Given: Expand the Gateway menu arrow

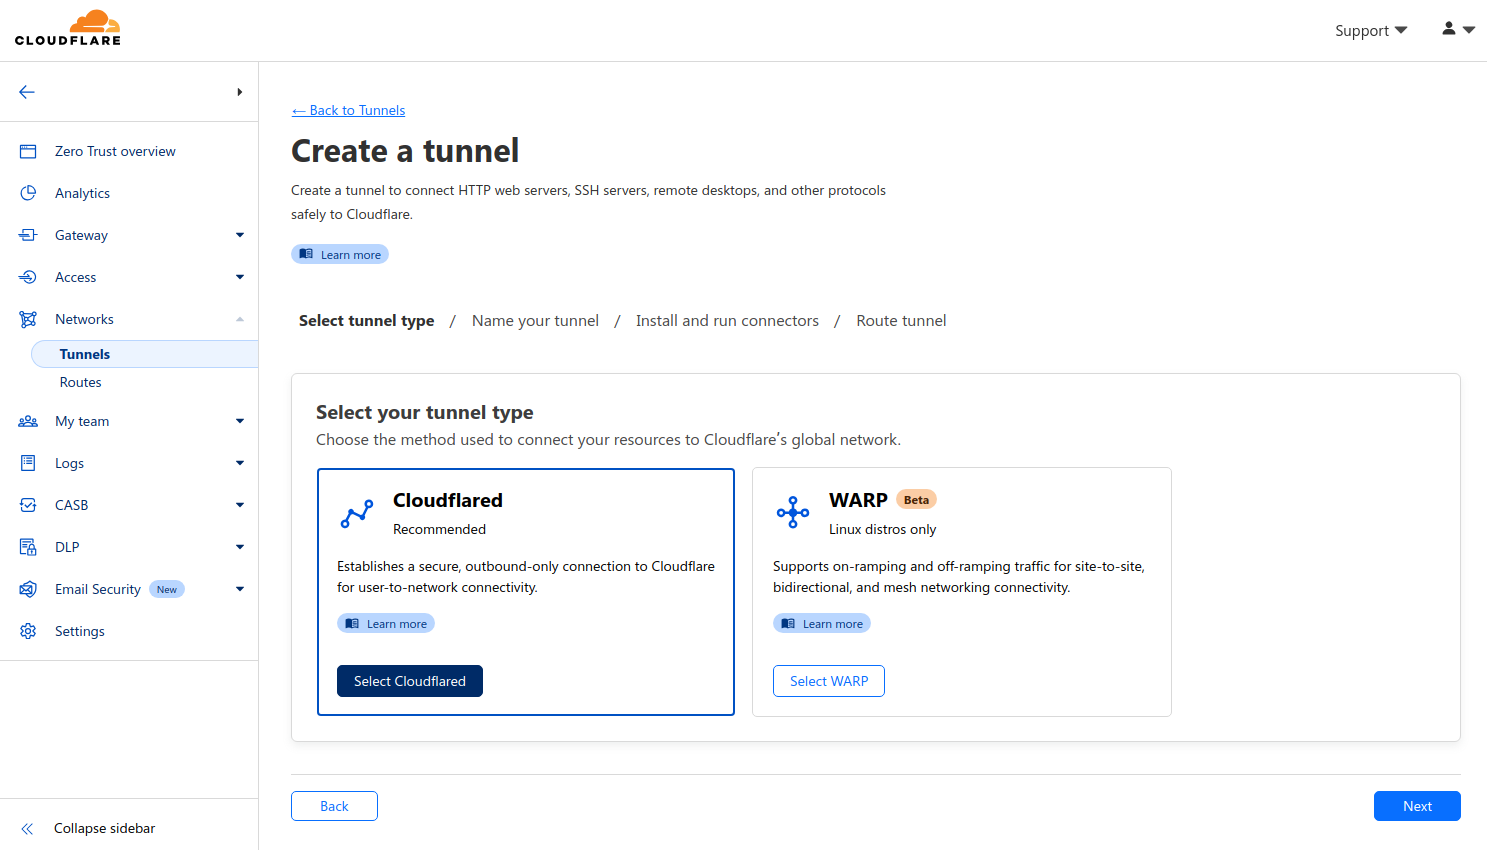Looking at the screenshot, I should 240,235.
